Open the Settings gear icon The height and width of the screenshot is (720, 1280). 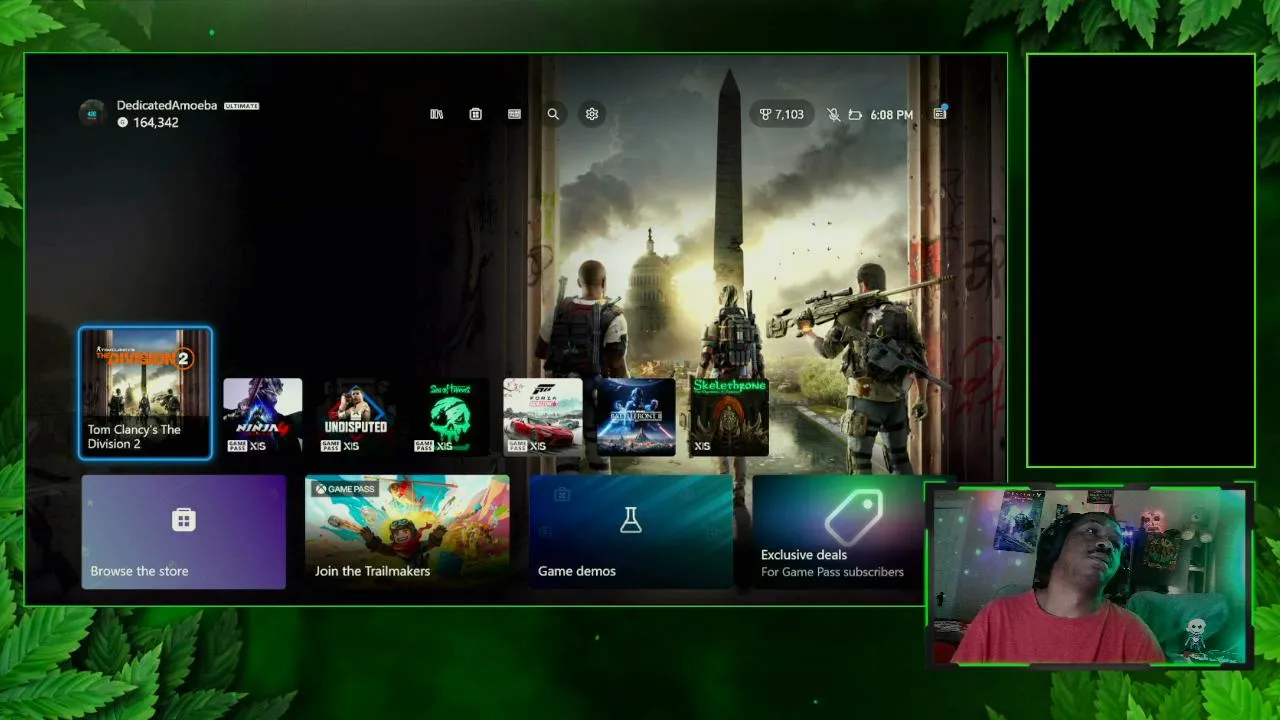pyautogui.click(x=592, y=114)
